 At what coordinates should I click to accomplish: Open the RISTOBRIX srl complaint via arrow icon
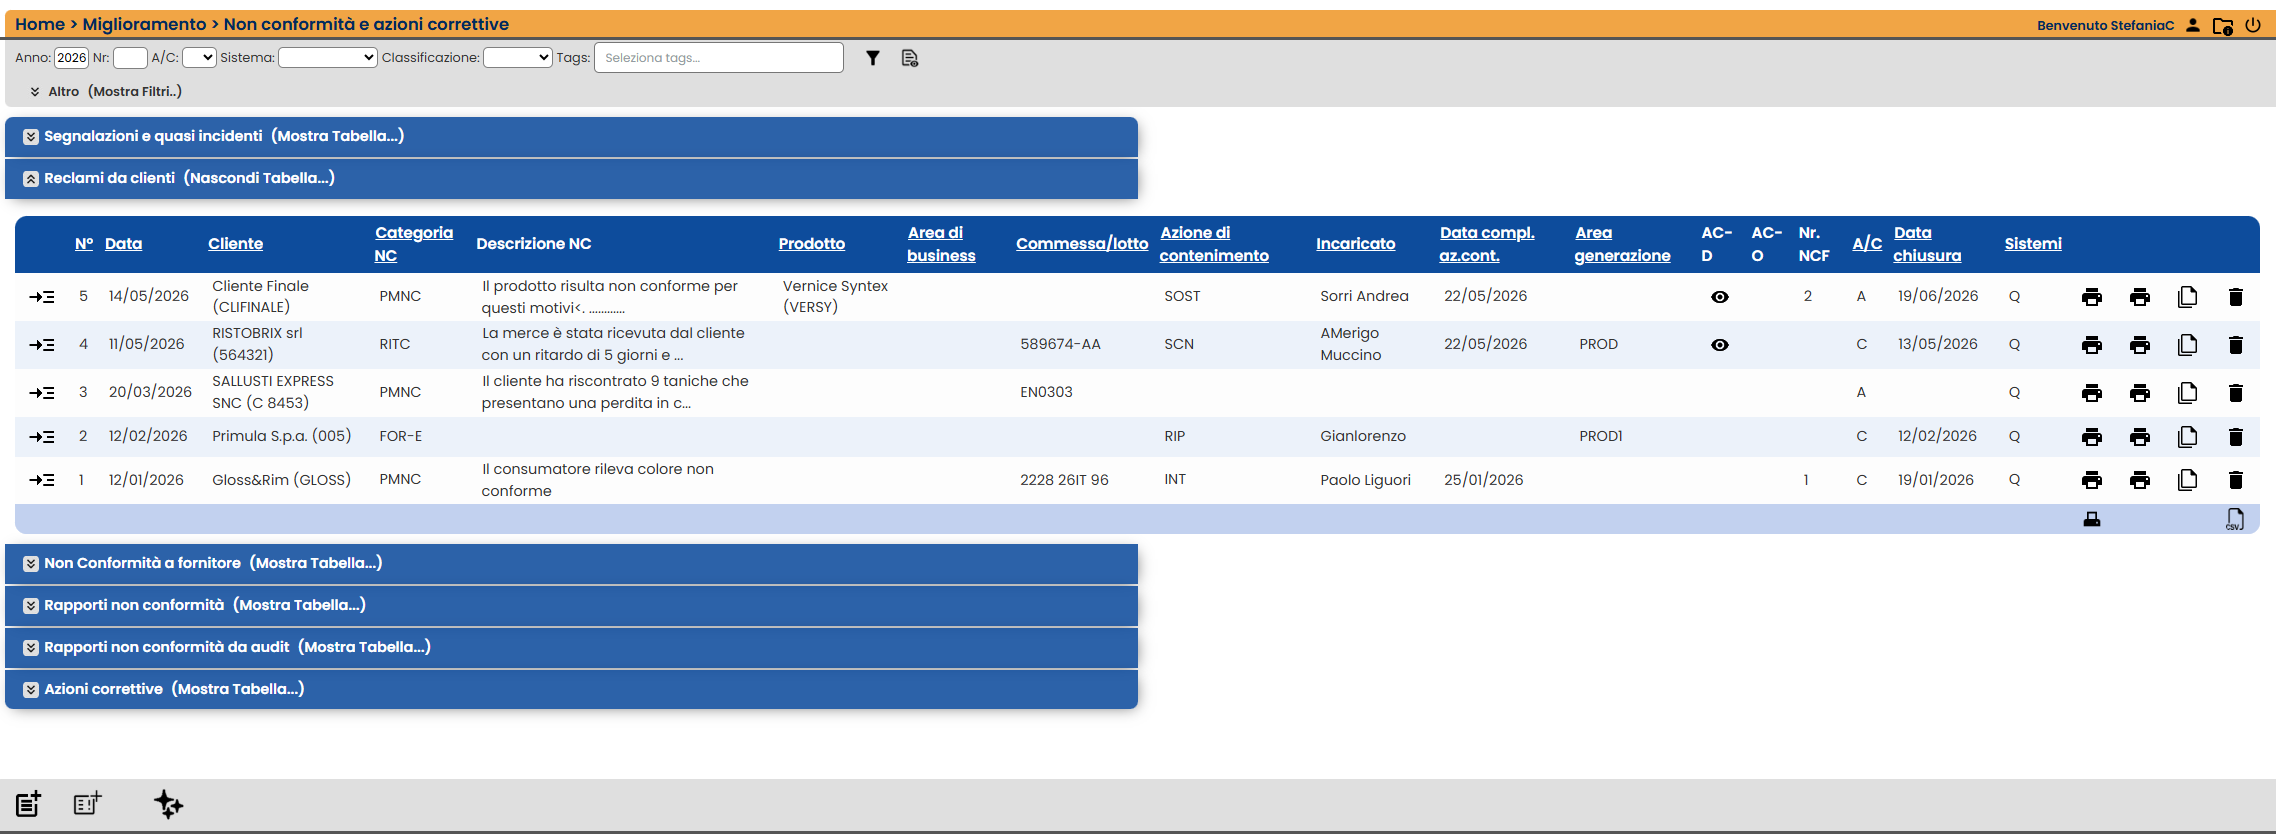pos(42,345)
